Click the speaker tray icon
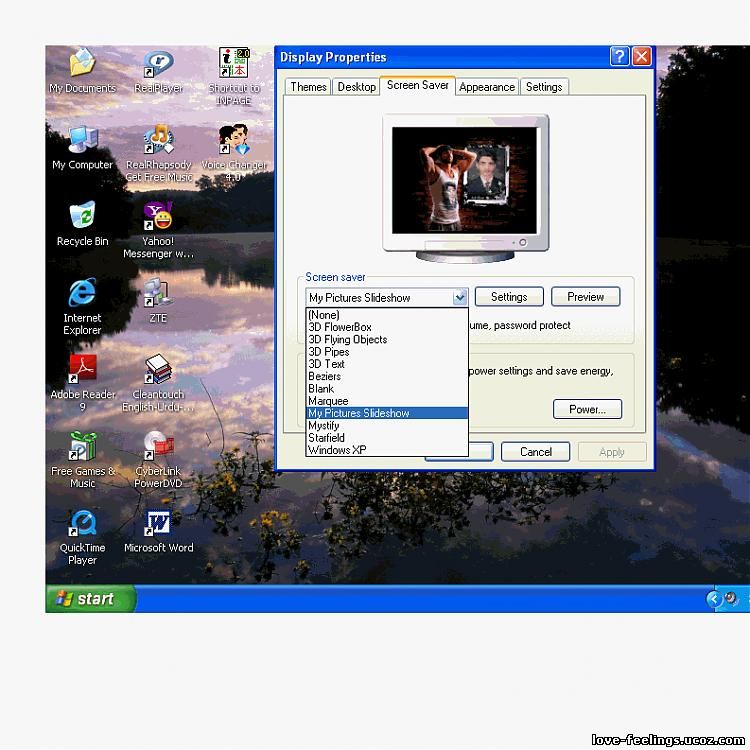The height and width of the screenshot is (750, 750). [x=731, y=598]
